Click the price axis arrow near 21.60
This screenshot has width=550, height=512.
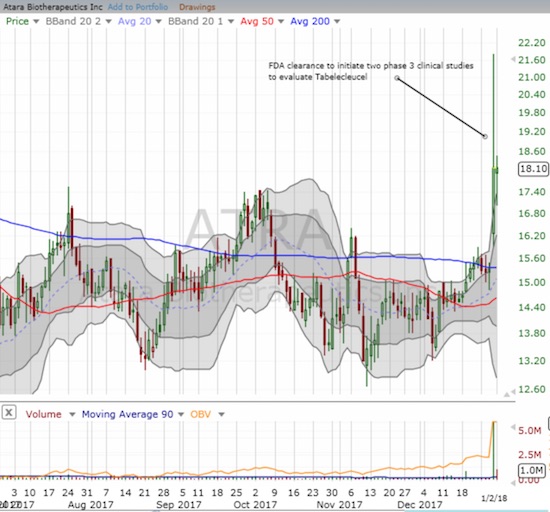[513, 59]
